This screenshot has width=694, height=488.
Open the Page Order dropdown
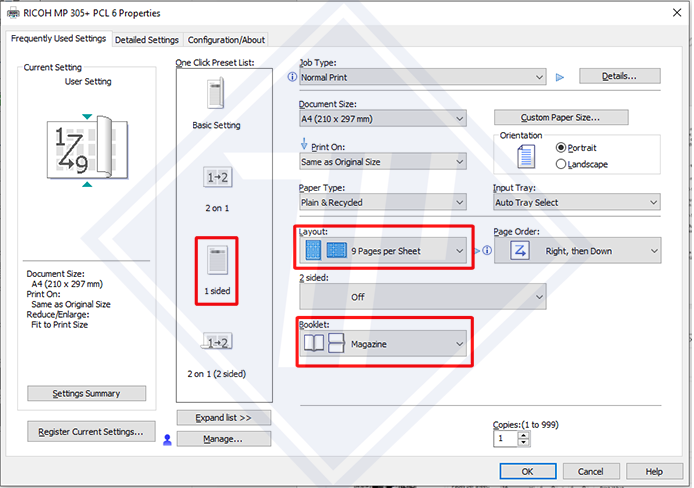(576, 251)
